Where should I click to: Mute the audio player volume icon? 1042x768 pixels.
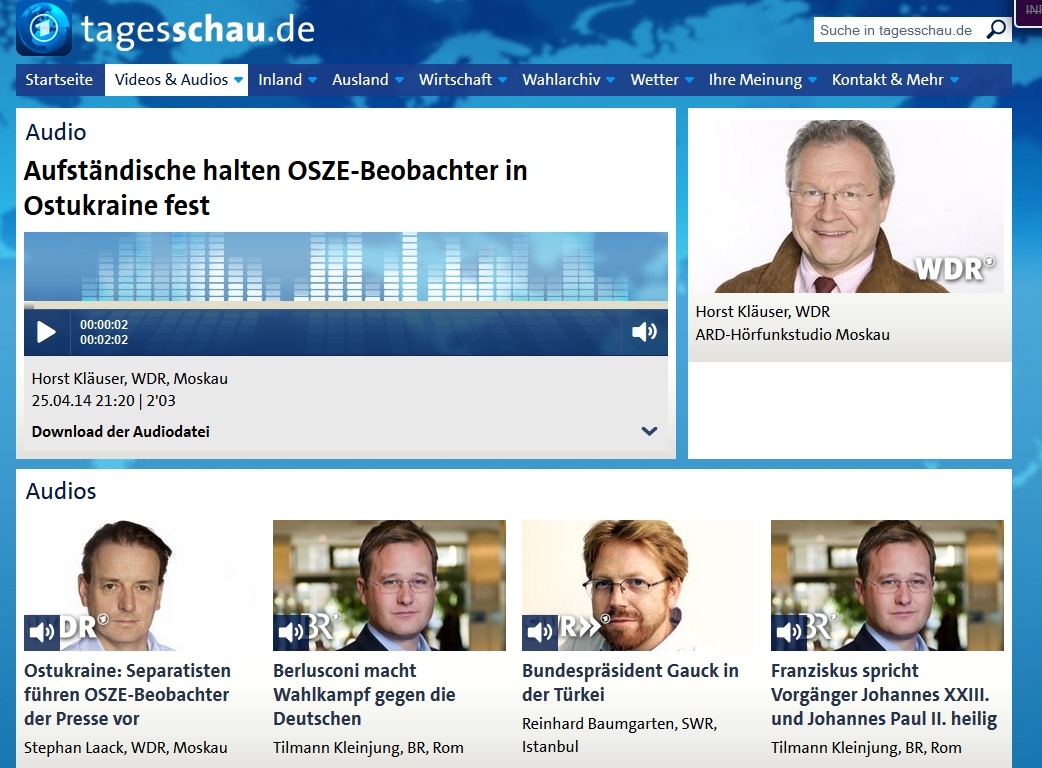[x=644, y=332]
